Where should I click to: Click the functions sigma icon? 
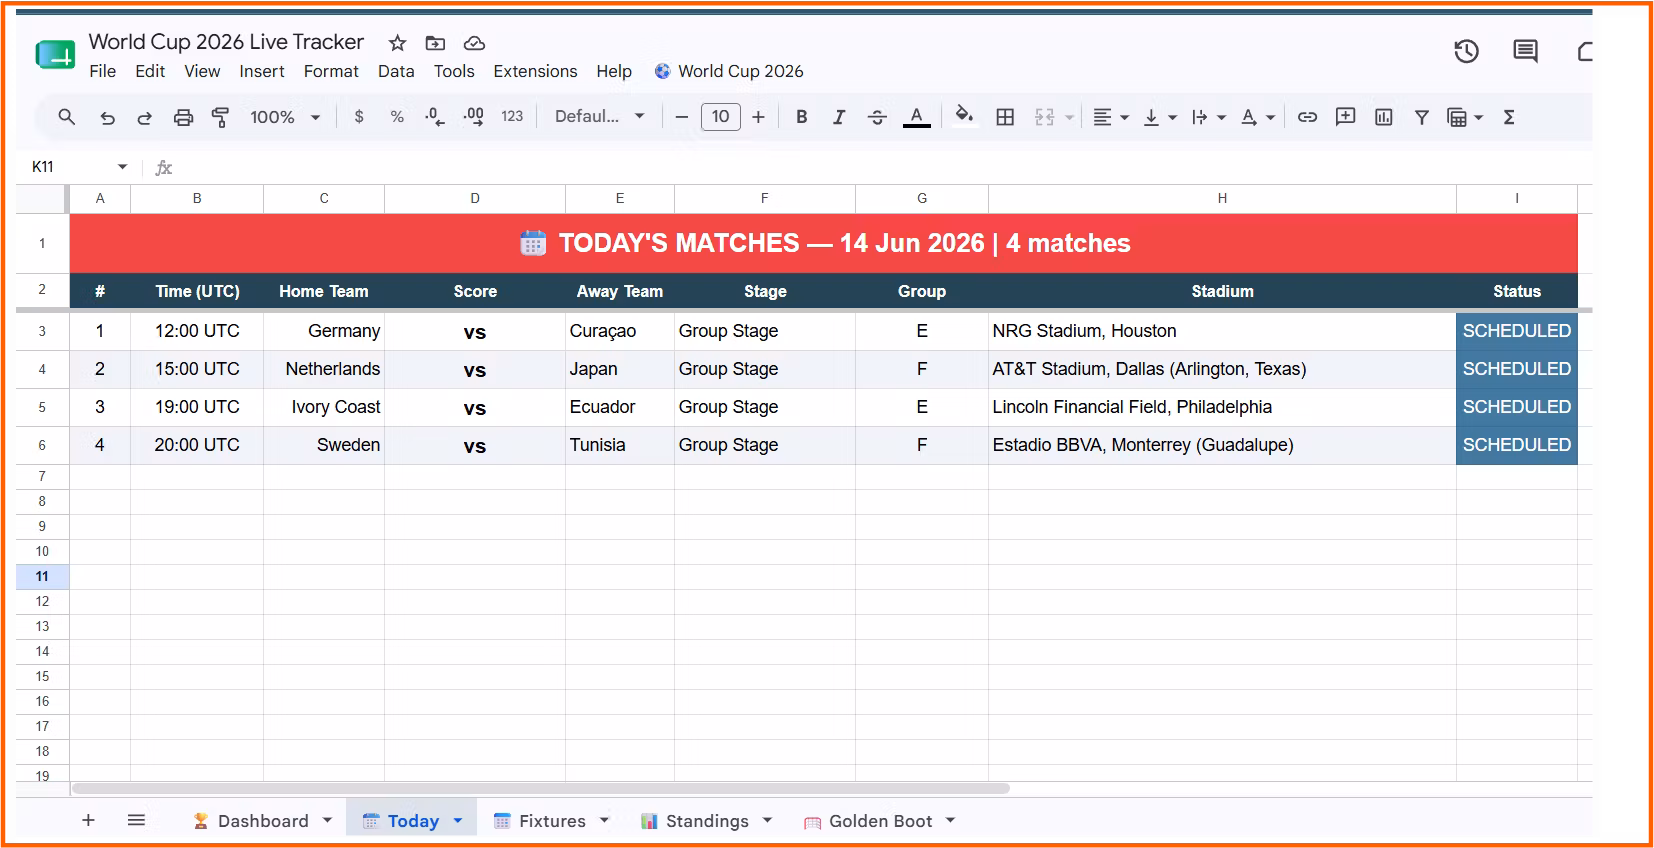[1509, 117]
